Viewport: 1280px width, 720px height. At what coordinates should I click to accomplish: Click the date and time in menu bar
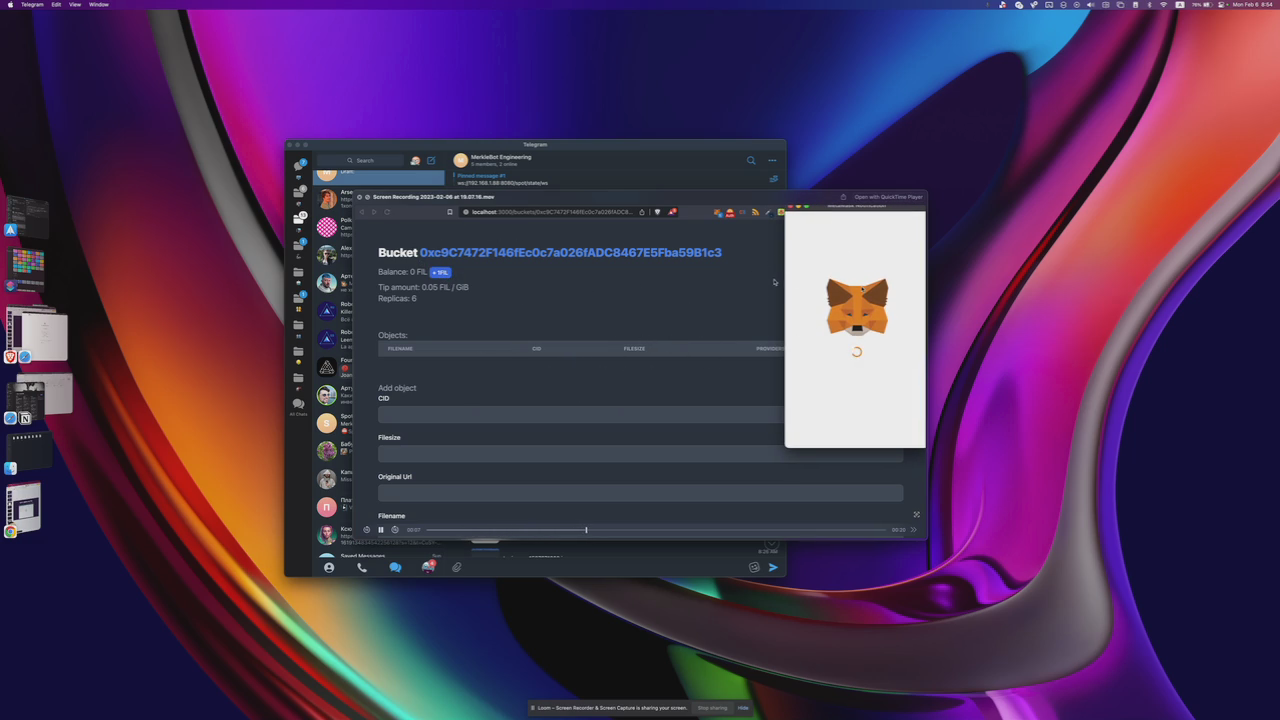1253,5
